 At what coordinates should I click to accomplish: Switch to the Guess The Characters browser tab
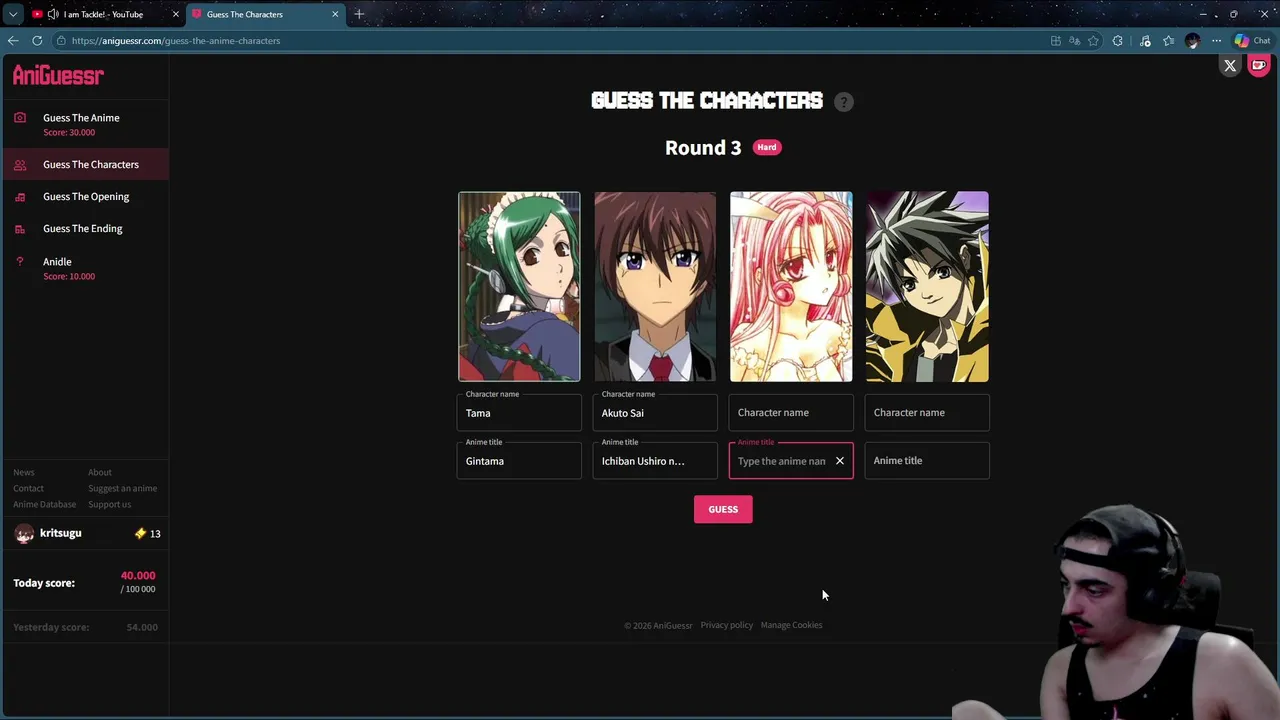click(264, 15)
